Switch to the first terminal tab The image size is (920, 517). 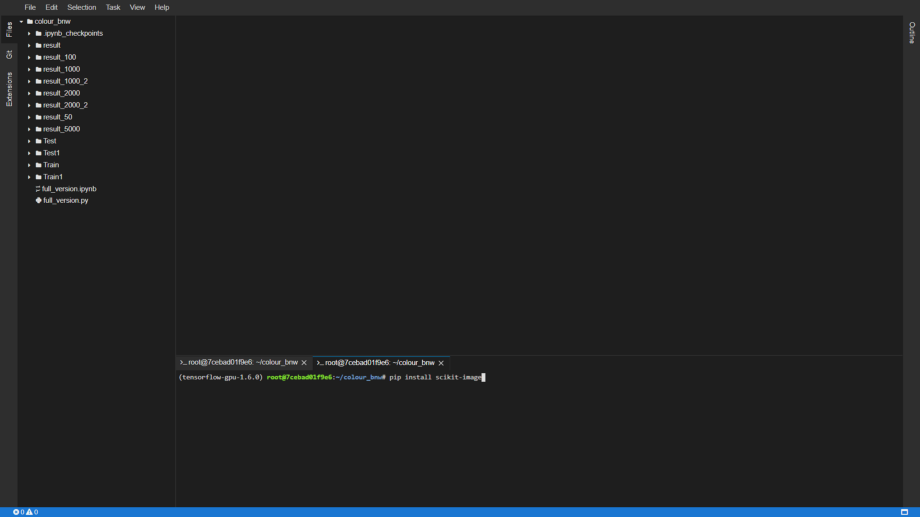click(243, 363)
